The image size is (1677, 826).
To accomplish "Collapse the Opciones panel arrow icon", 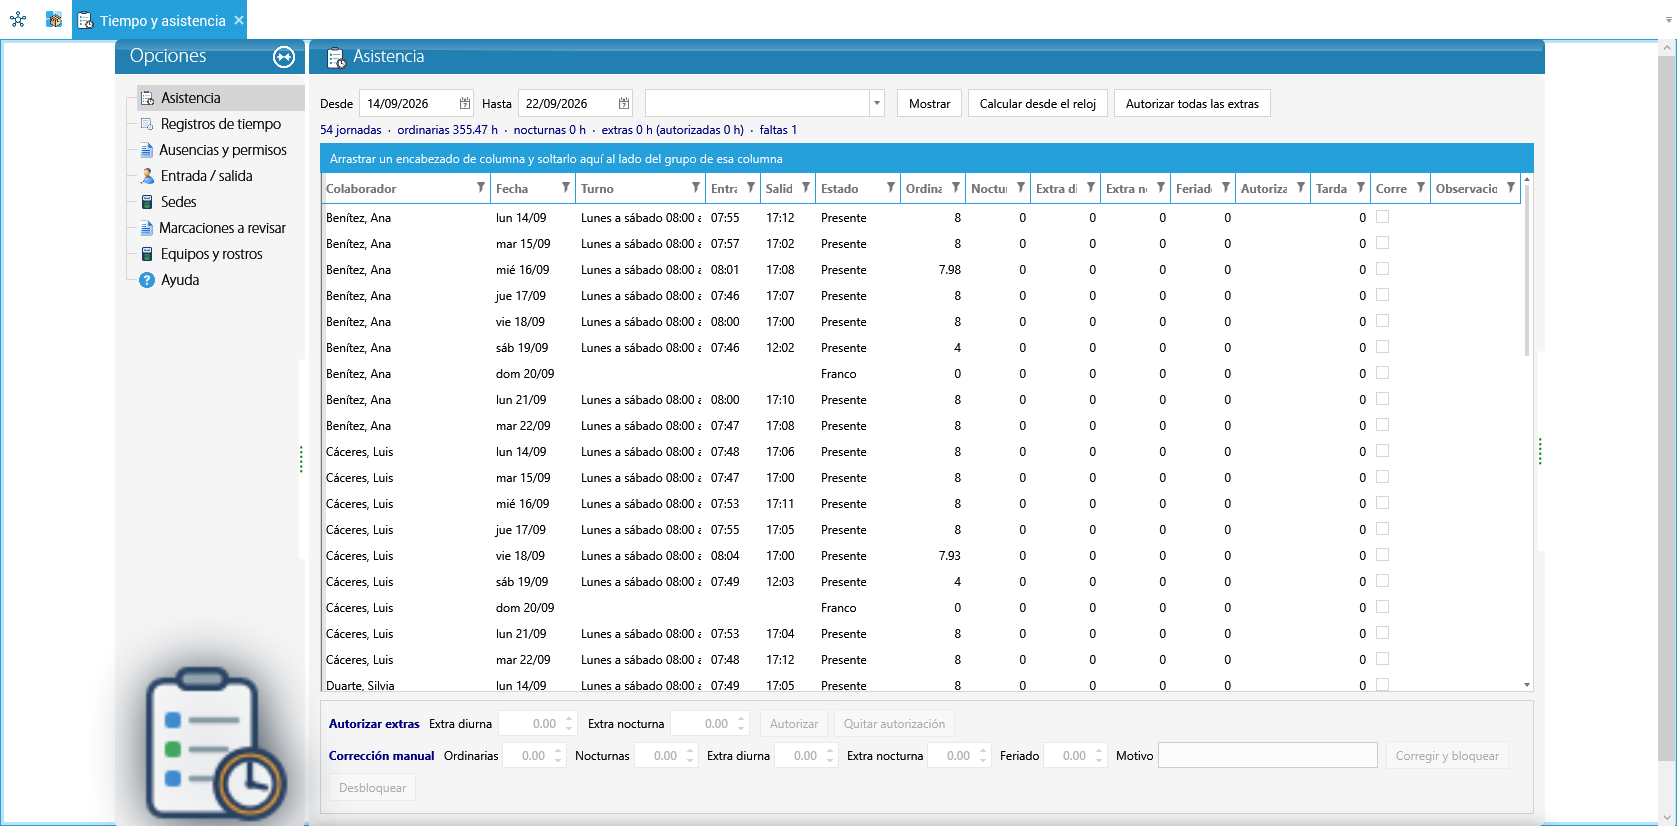I will 284,57.
